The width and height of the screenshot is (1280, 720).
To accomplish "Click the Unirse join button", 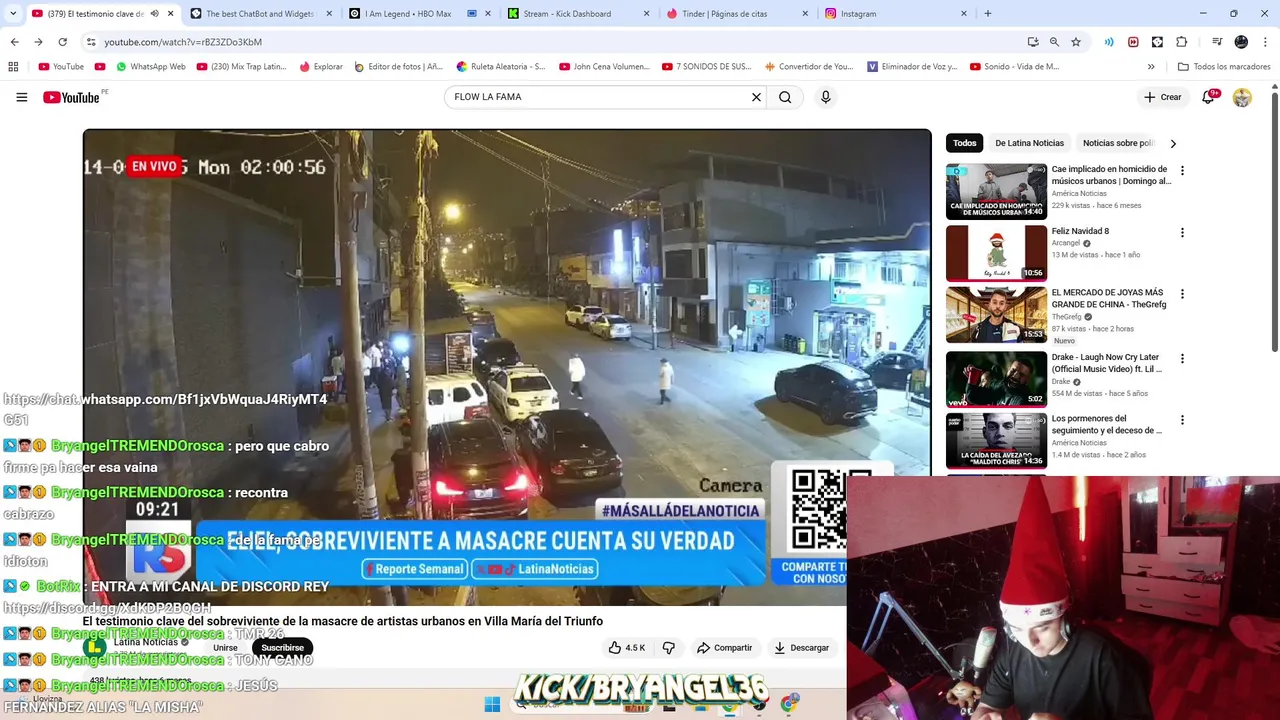I will pos(225,648).
